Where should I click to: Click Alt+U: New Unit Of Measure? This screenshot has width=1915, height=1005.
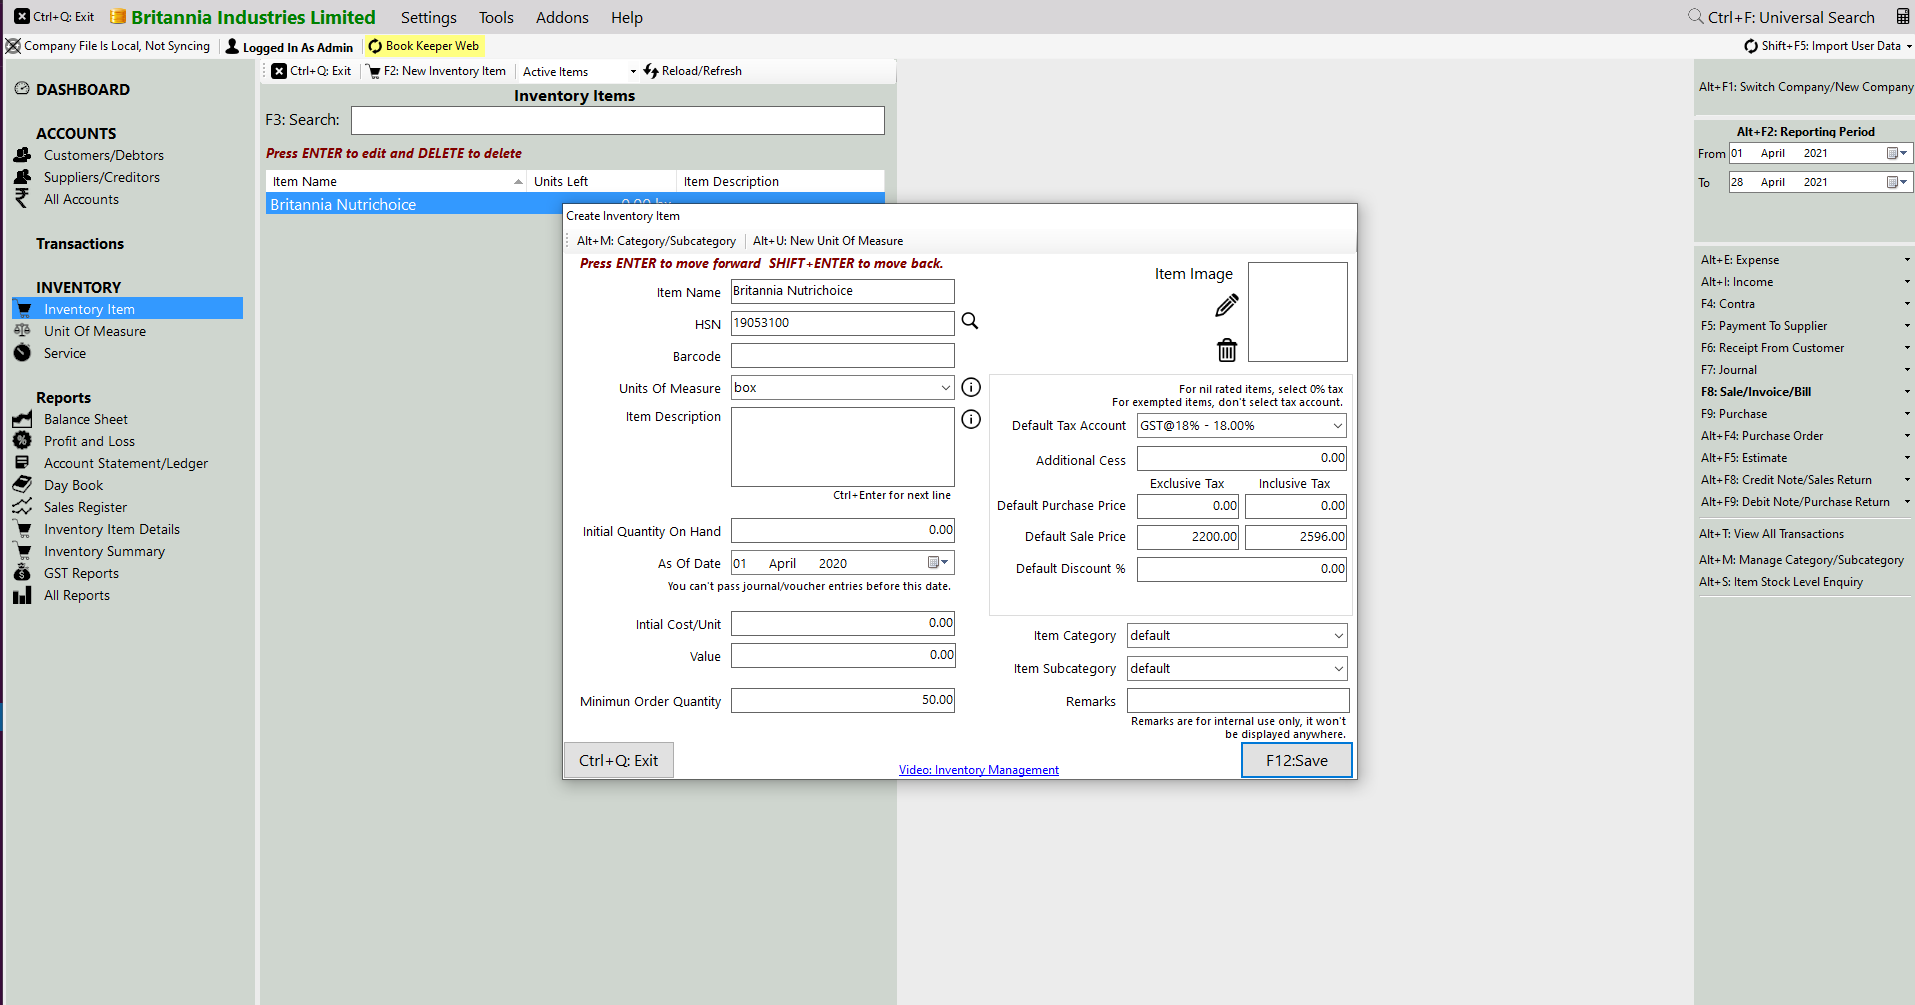[828, 241]
